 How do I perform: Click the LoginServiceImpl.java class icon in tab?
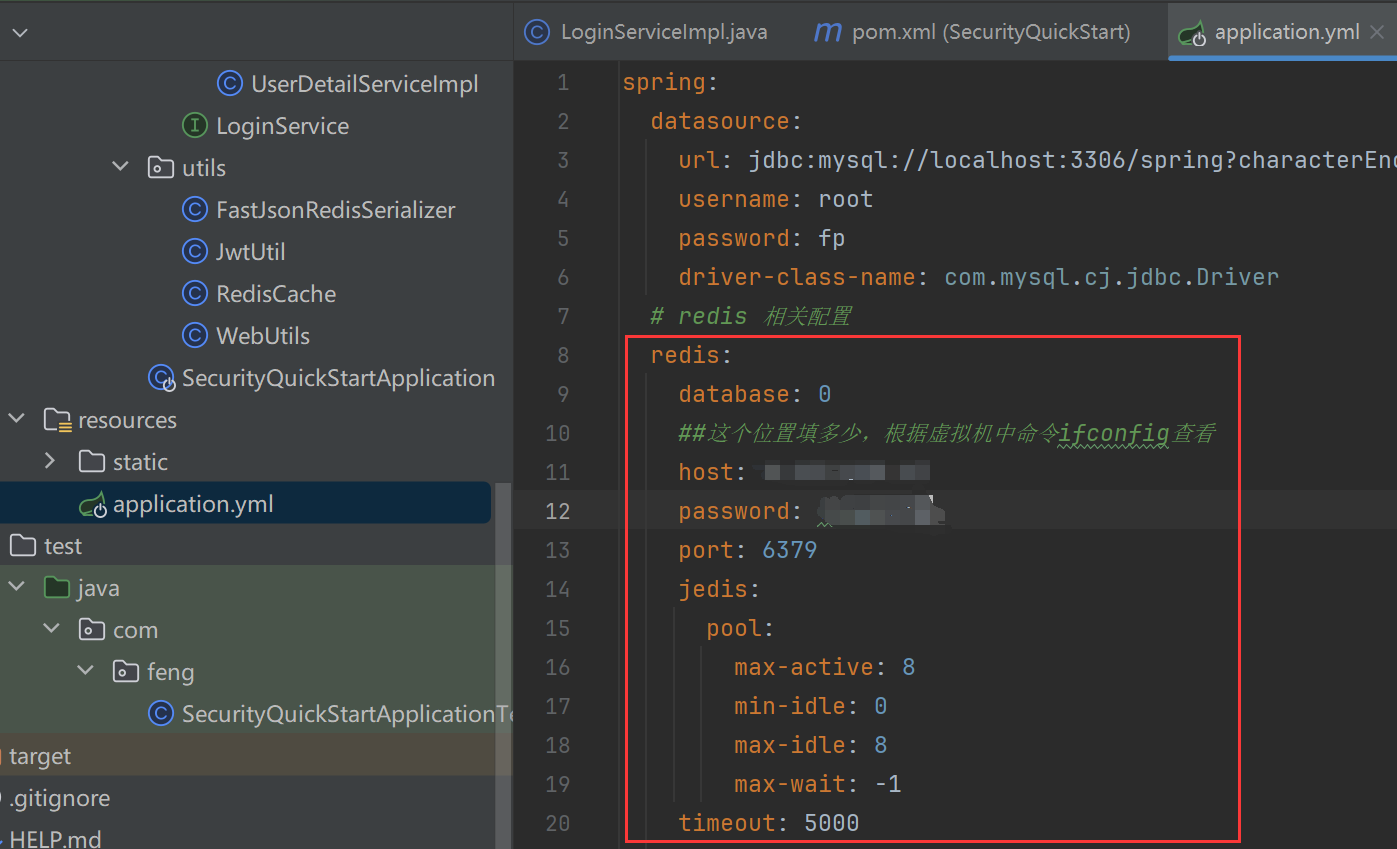(x=537, y=32)
